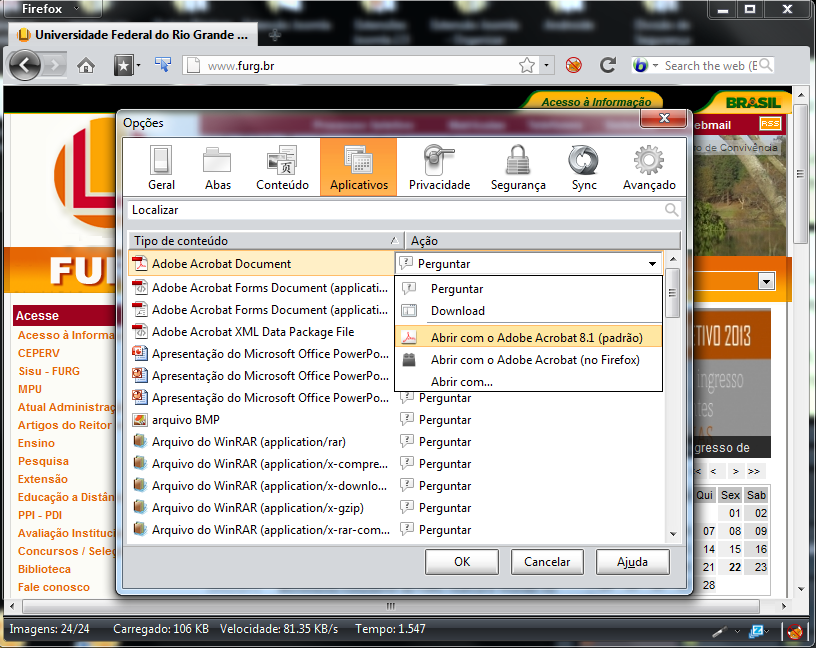The height and width of the screenshot is (648, 816).
Task: Click the icon beside Adobe Acrobat XML Data Package File
Action: [x=139, y=332]
